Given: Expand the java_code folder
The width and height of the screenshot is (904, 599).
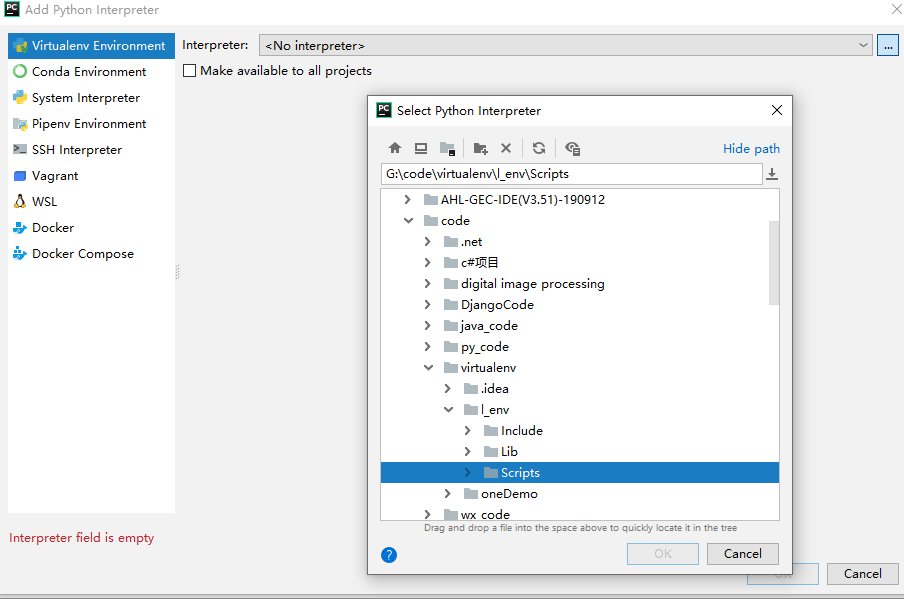Looking at the screenshot, I should [427, 326].
